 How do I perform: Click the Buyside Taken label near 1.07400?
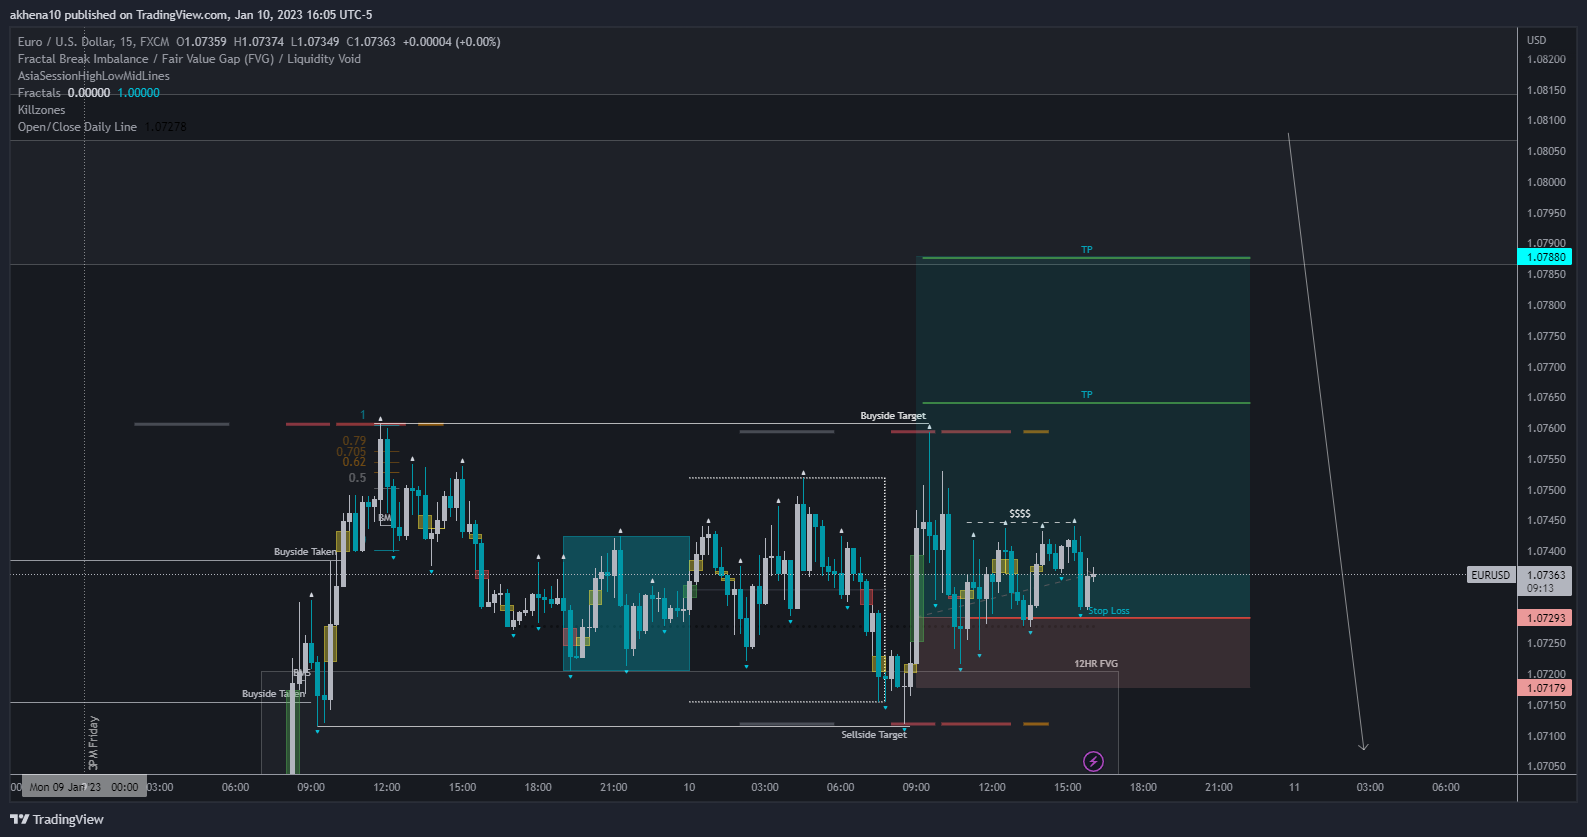tap(305, 552)
